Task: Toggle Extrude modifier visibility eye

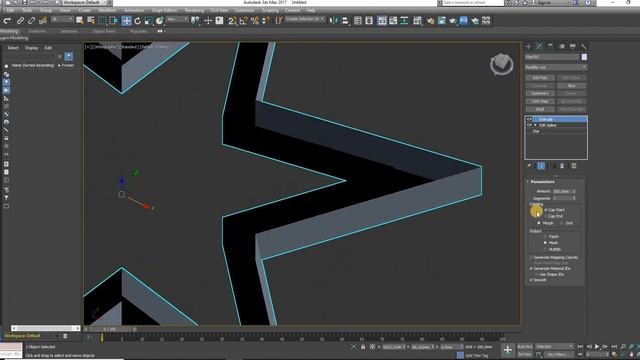Action: (x=529, y=119)
